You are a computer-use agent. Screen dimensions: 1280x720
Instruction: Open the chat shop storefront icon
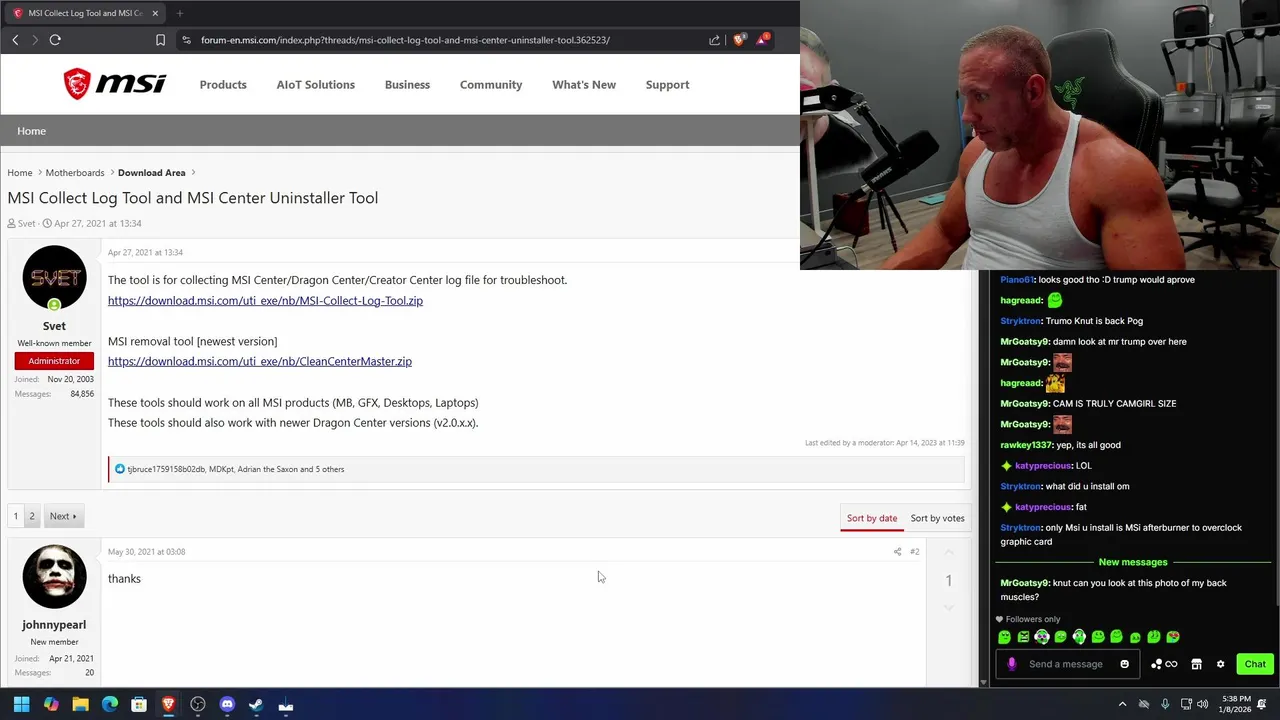click(x=1196, y=664)
